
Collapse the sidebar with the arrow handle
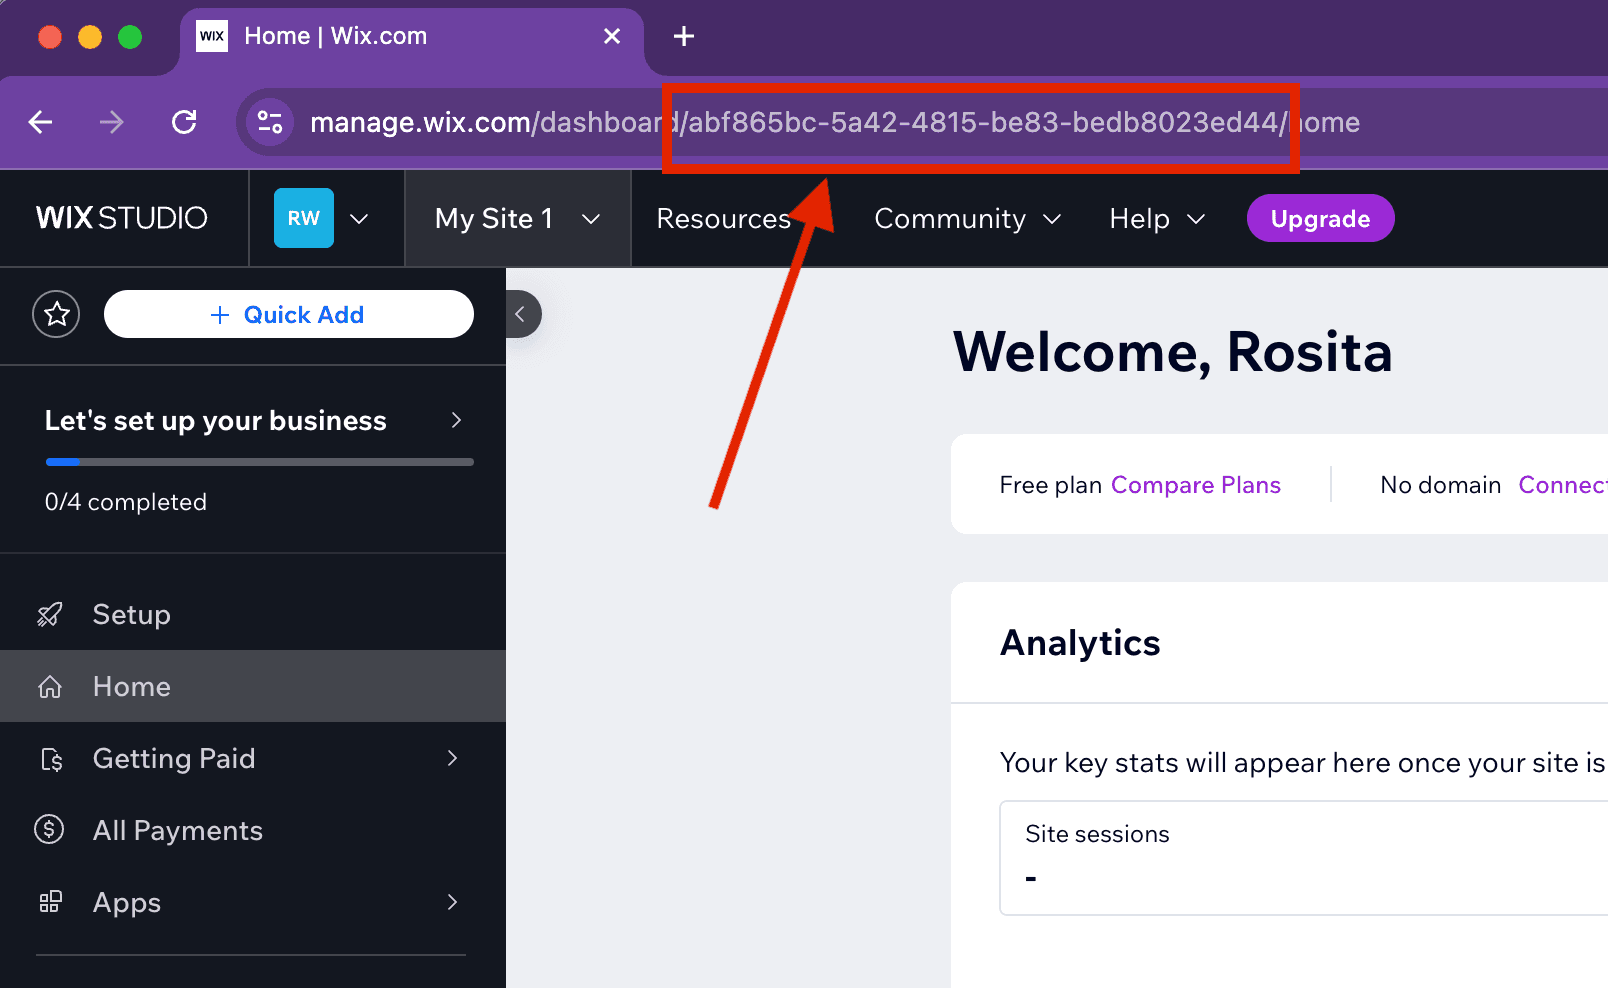tap(522, 314)
